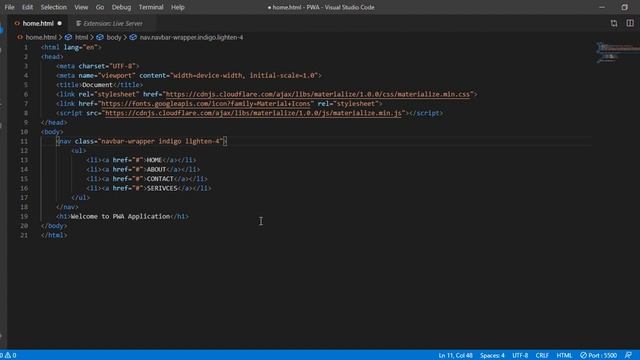Open the Debug menu
640x360 pixels.
coord(121,7)
